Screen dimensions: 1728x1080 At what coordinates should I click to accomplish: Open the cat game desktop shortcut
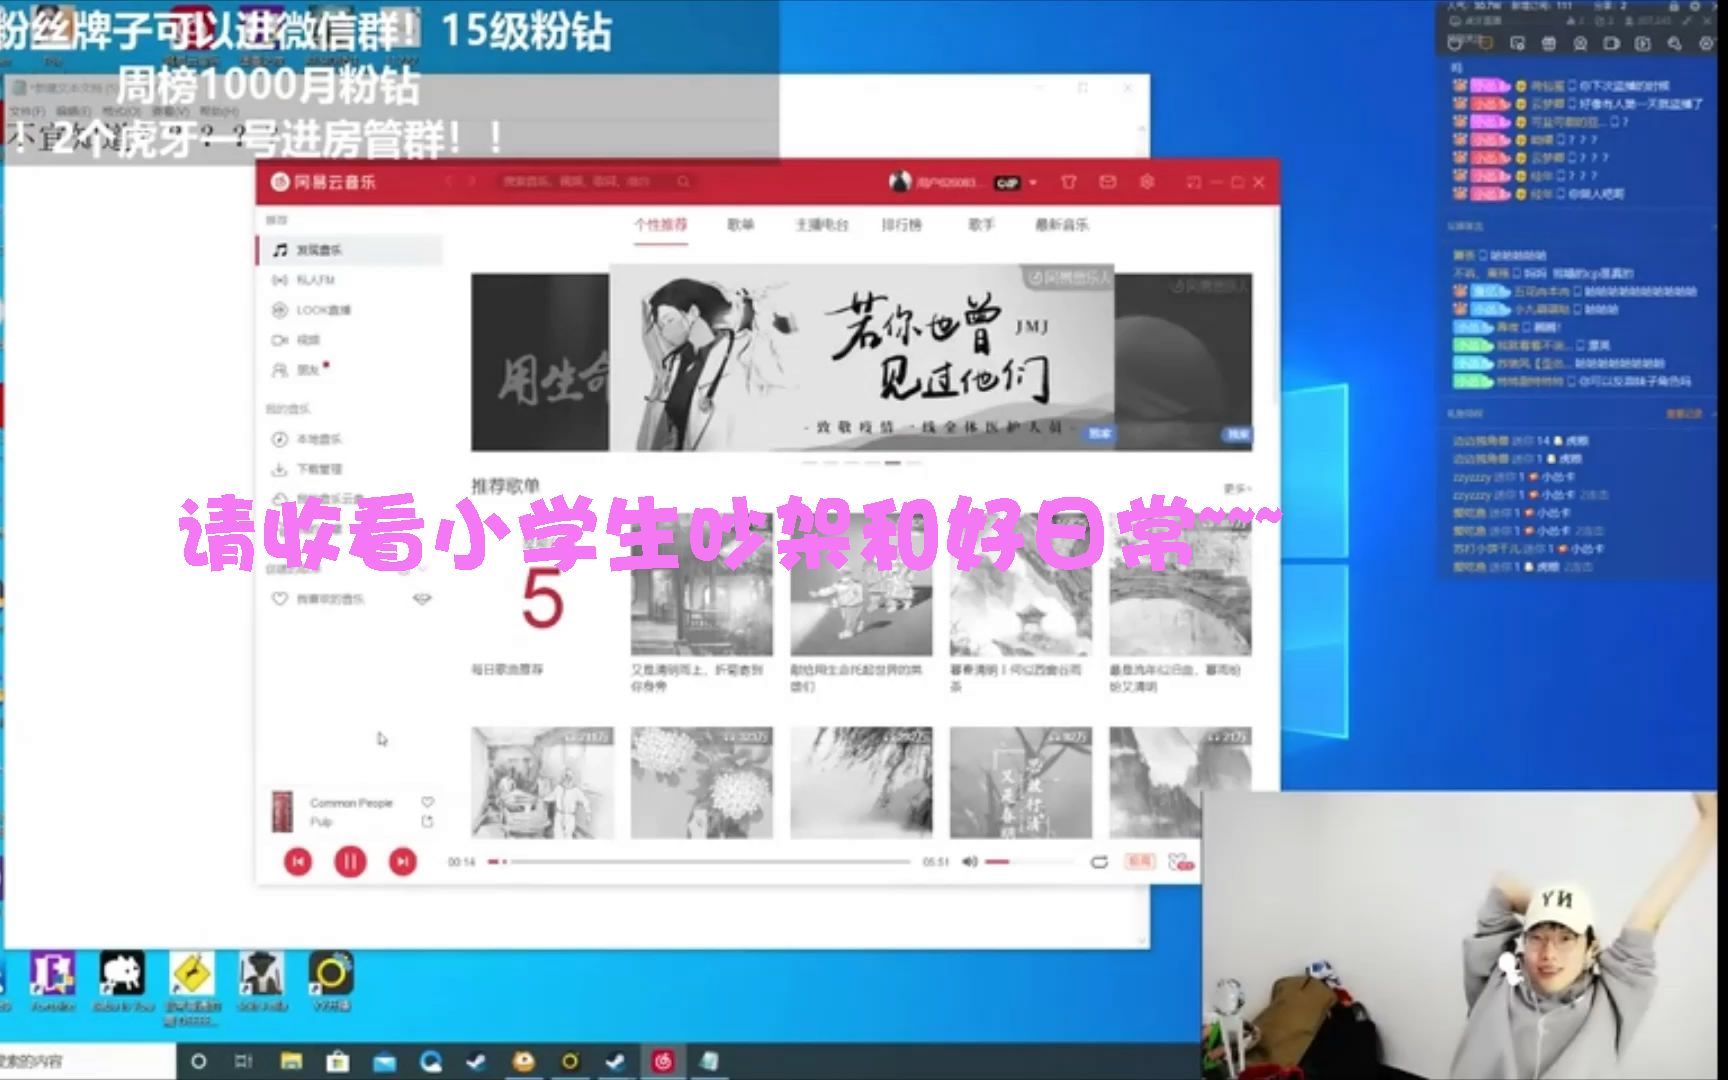[x=123, y=981]
